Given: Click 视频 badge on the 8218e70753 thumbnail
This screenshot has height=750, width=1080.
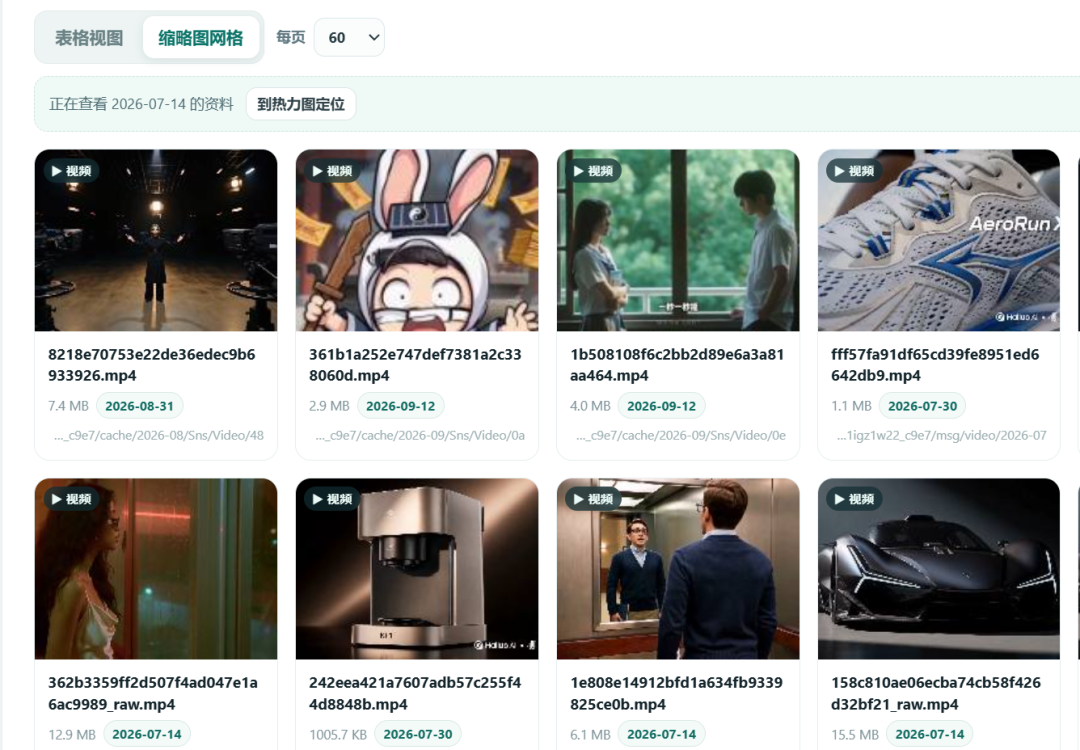Looking at the screenshot, I should tap(72, 171).
